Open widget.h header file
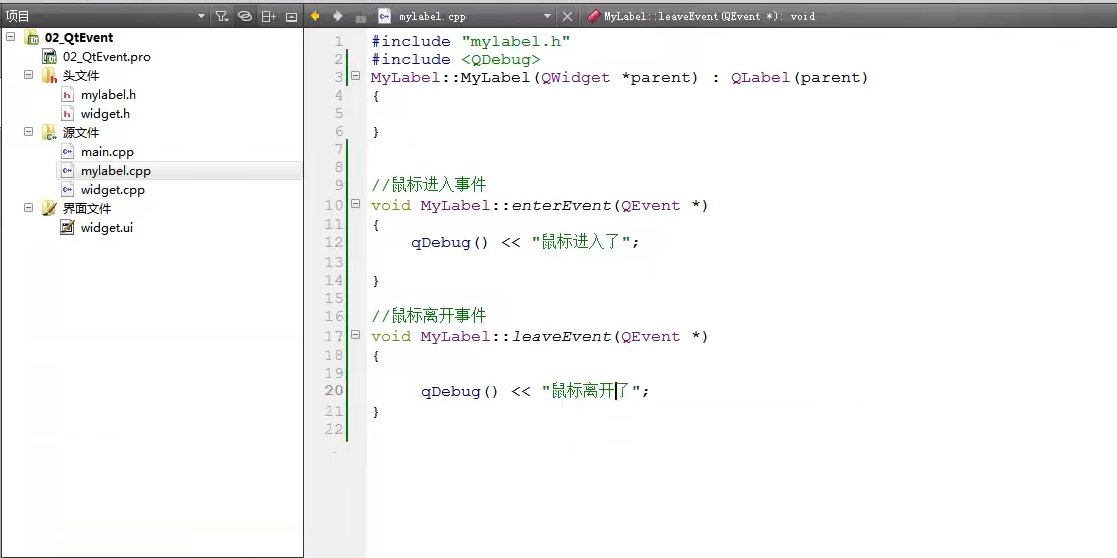The width and height of the screenshot is (1117, 558). (105, 114)
